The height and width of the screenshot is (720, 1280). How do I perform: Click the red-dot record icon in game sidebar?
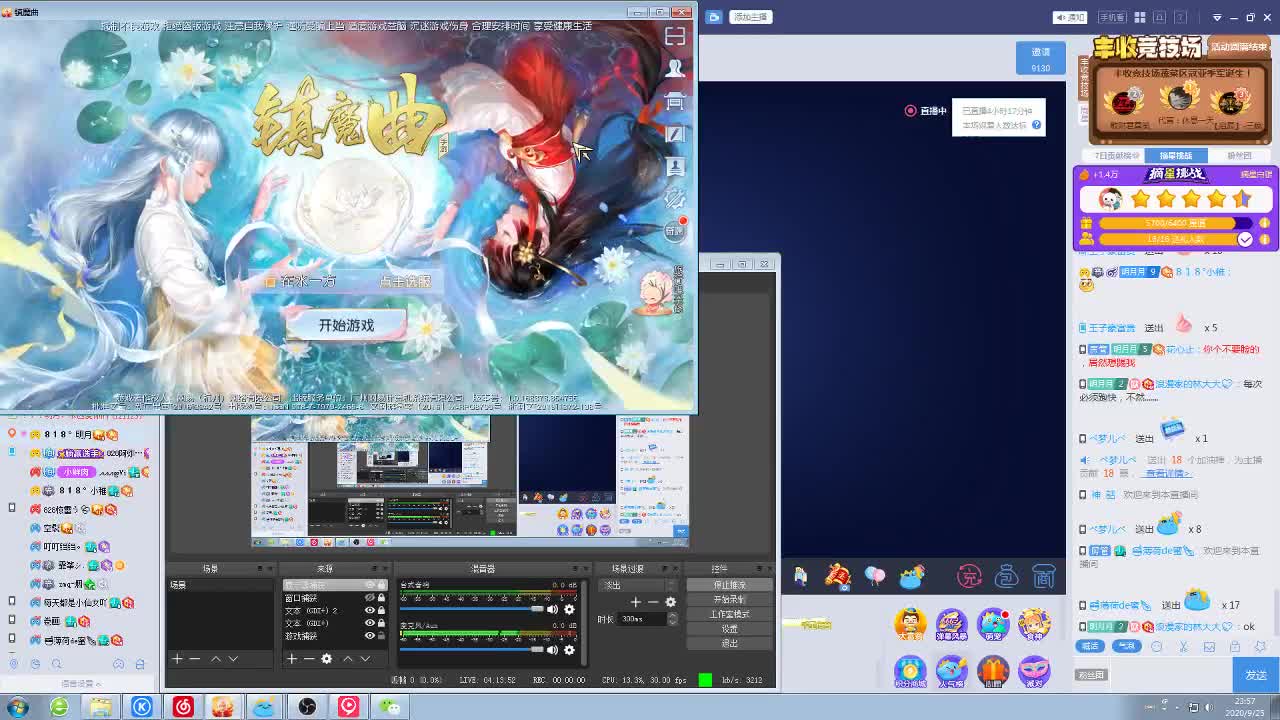676,229
